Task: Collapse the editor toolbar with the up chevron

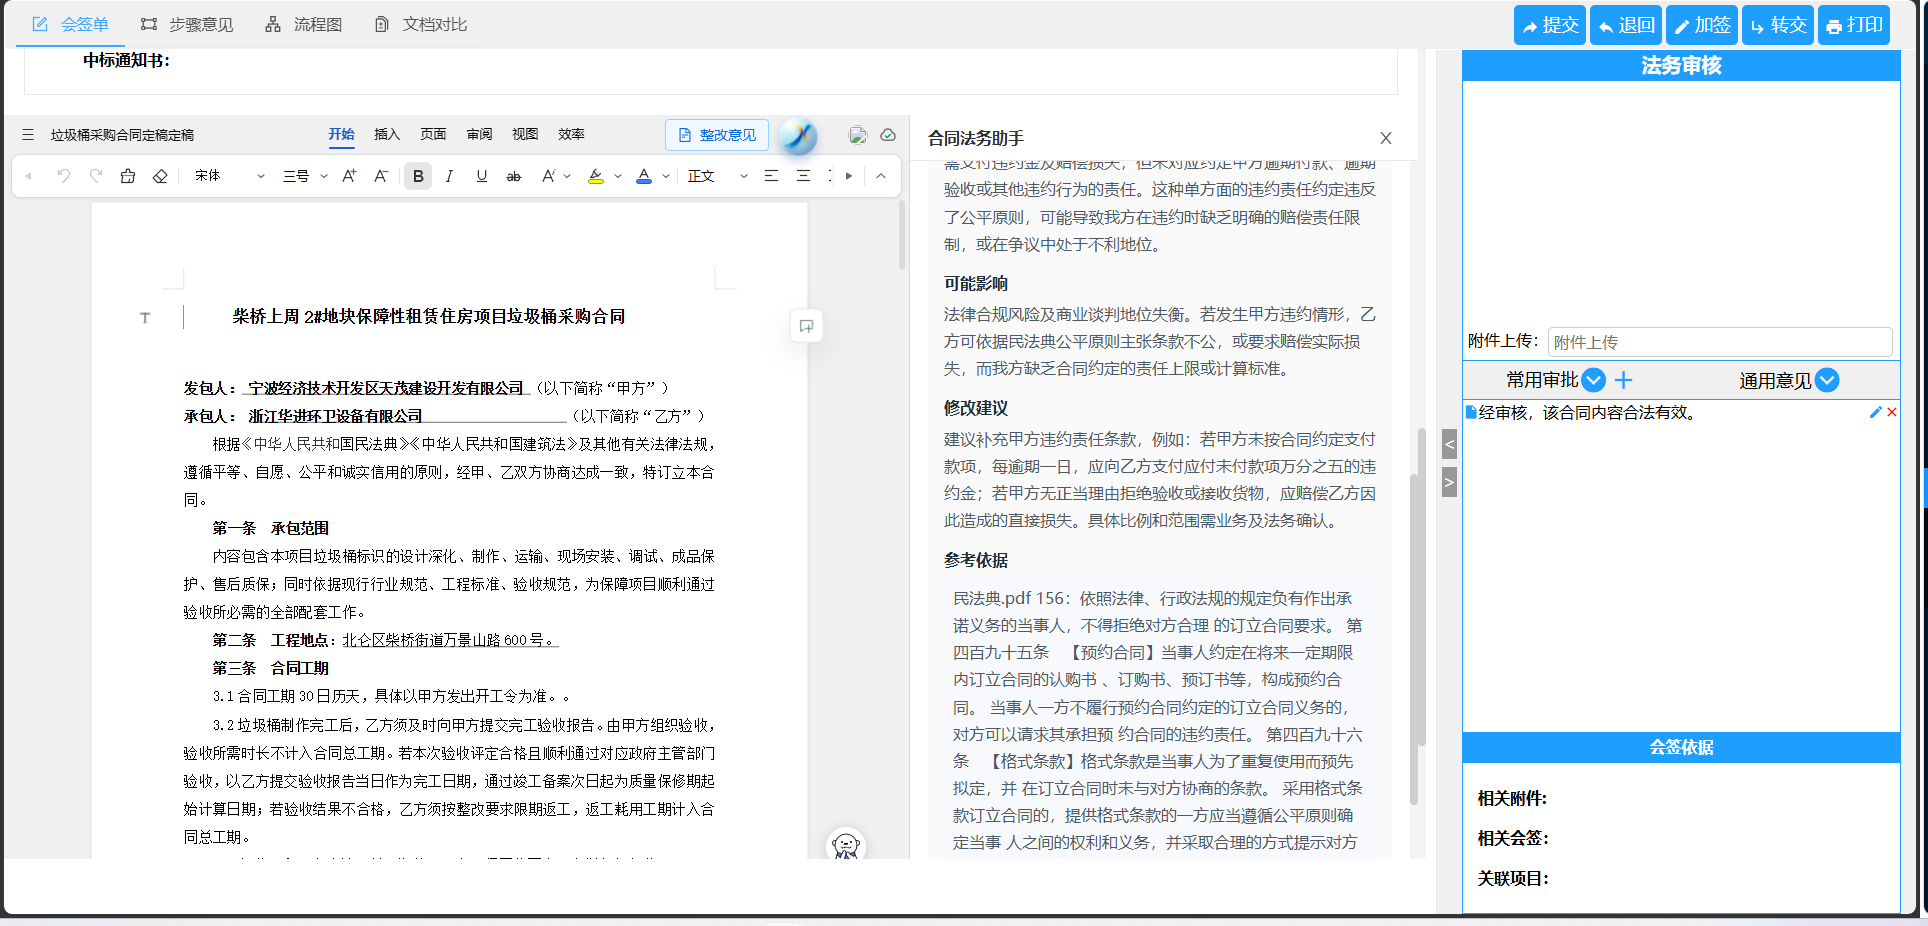Action: 881,176
